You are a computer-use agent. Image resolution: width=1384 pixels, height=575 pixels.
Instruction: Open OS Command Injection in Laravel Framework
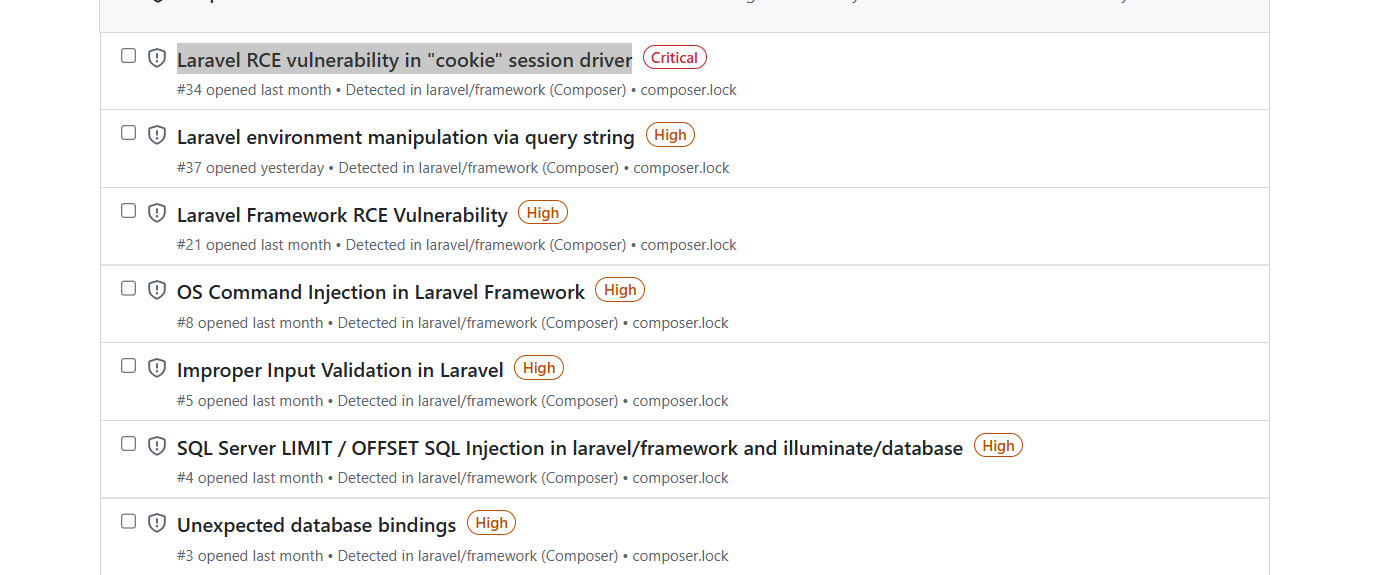click(381, 292)
